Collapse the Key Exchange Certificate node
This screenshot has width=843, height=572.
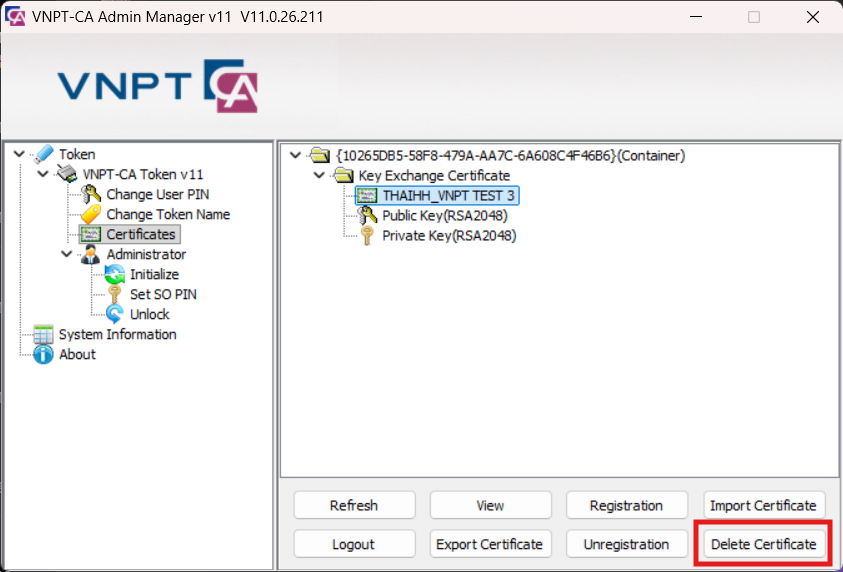pyautogui.click(x=319, y=175)
